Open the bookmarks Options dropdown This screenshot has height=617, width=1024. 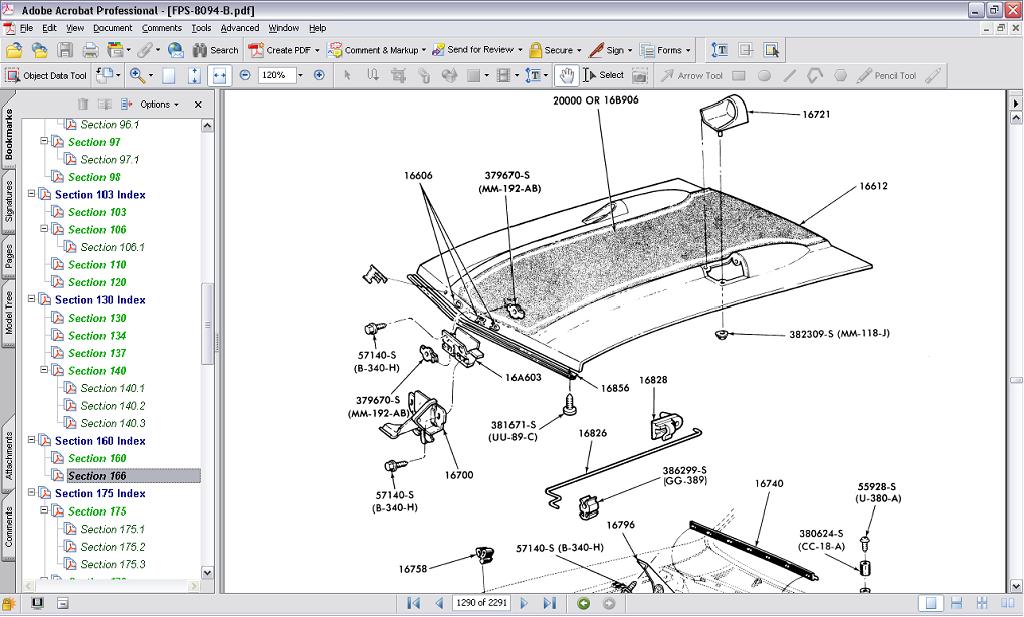click(x=159, y=104)
